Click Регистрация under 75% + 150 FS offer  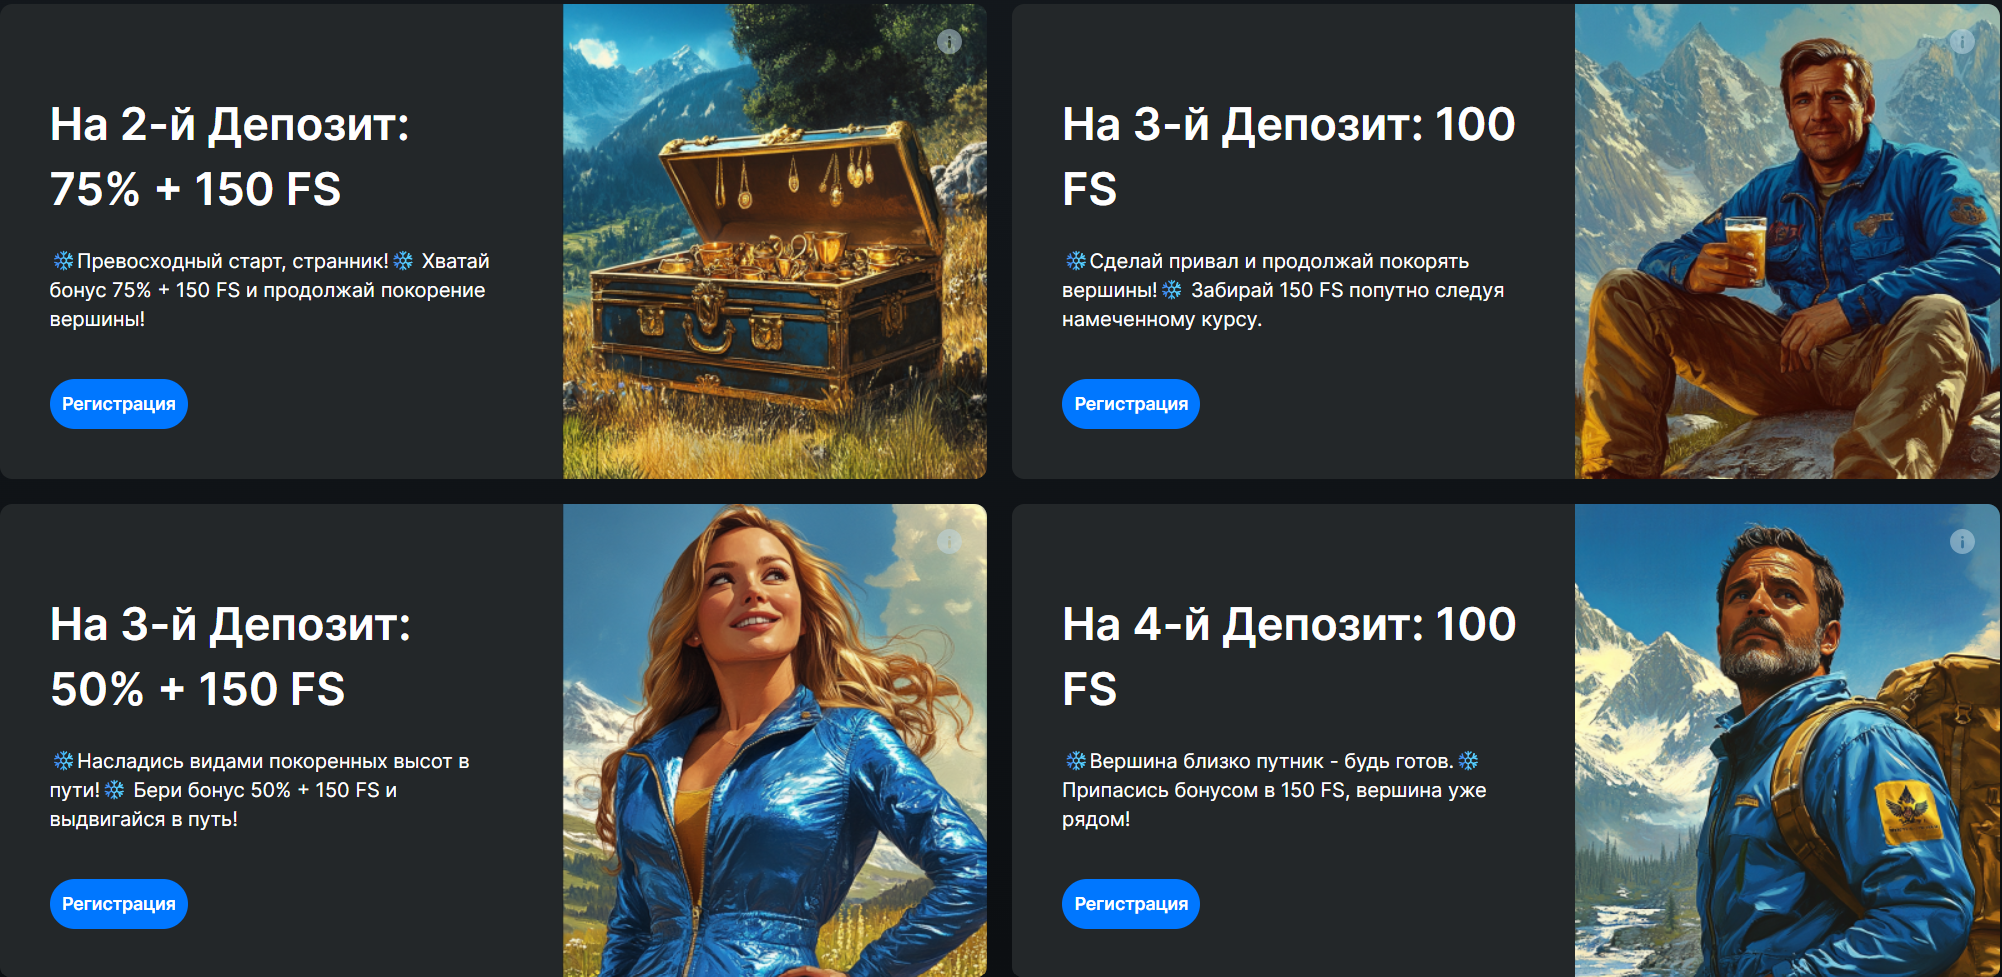click(119, 404)
